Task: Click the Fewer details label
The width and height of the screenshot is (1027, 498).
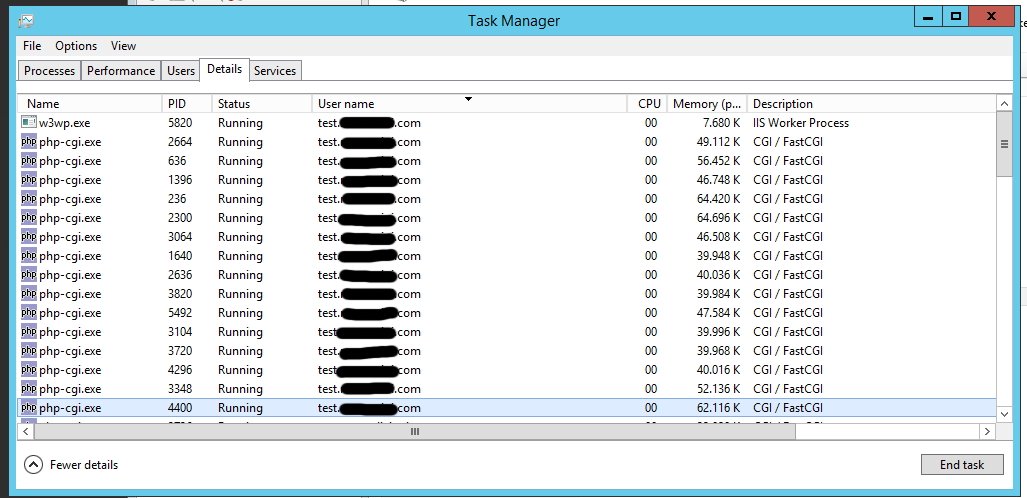Action: click(x=84, y=465)
